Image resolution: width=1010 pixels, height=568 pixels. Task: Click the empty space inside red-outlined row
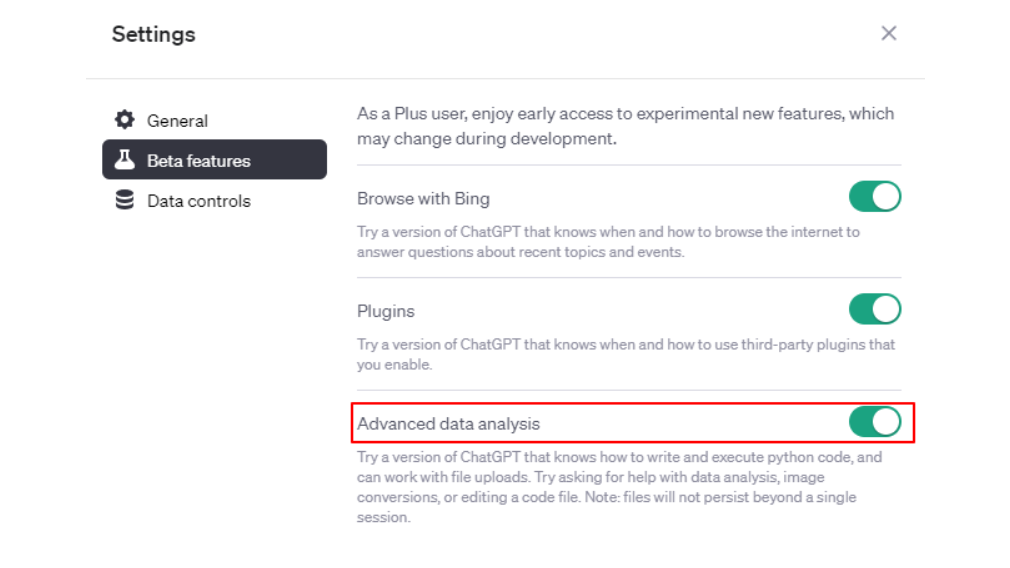pos(692,423)
